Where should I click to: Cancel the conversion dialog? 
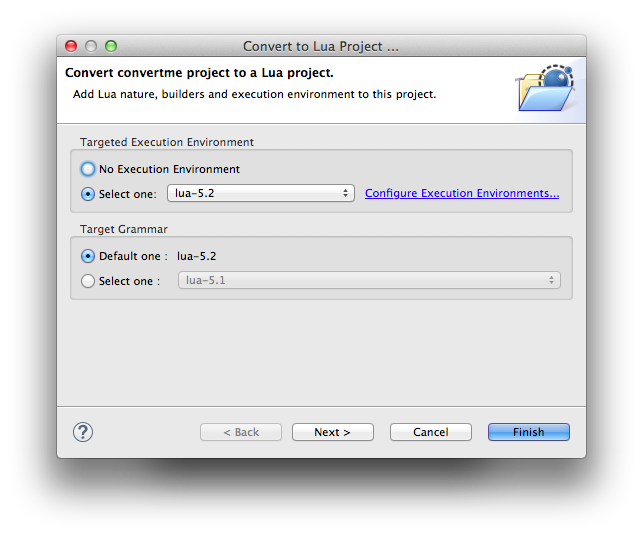coord(431,432)
